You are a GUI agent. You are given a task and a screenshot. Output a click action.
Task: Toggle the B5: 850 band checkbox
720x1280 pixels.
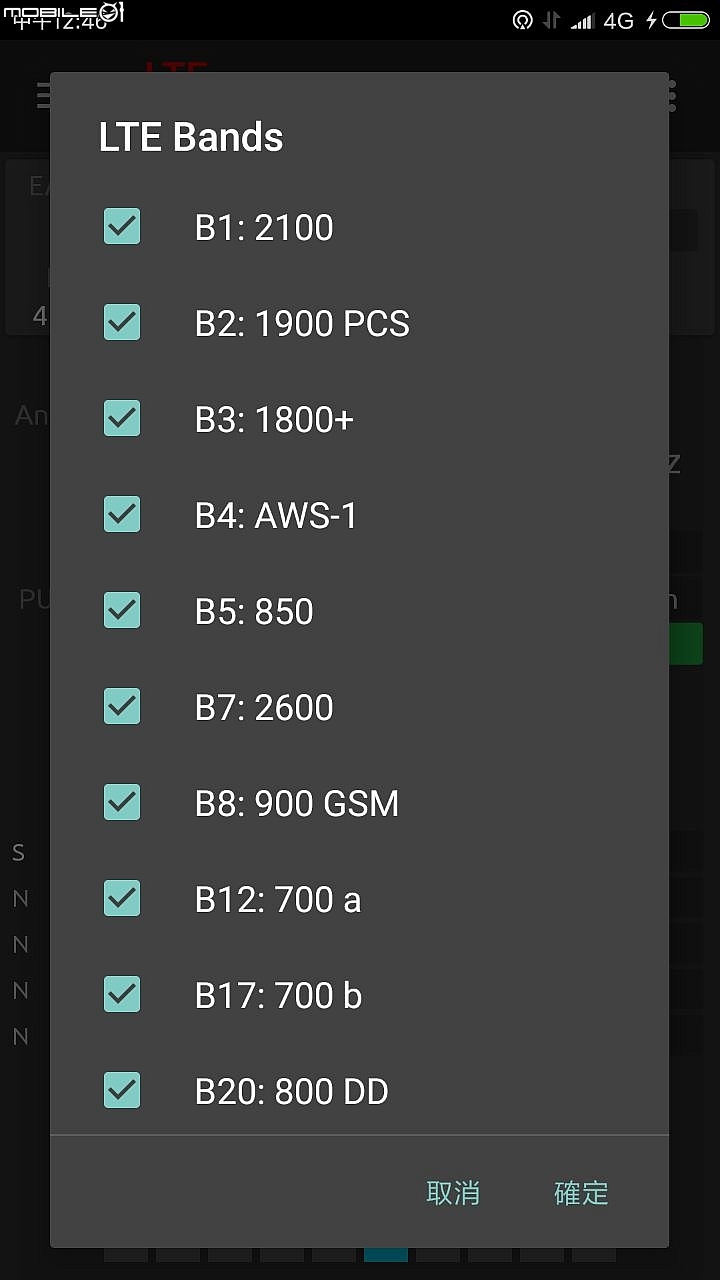(x=122, y=611)
